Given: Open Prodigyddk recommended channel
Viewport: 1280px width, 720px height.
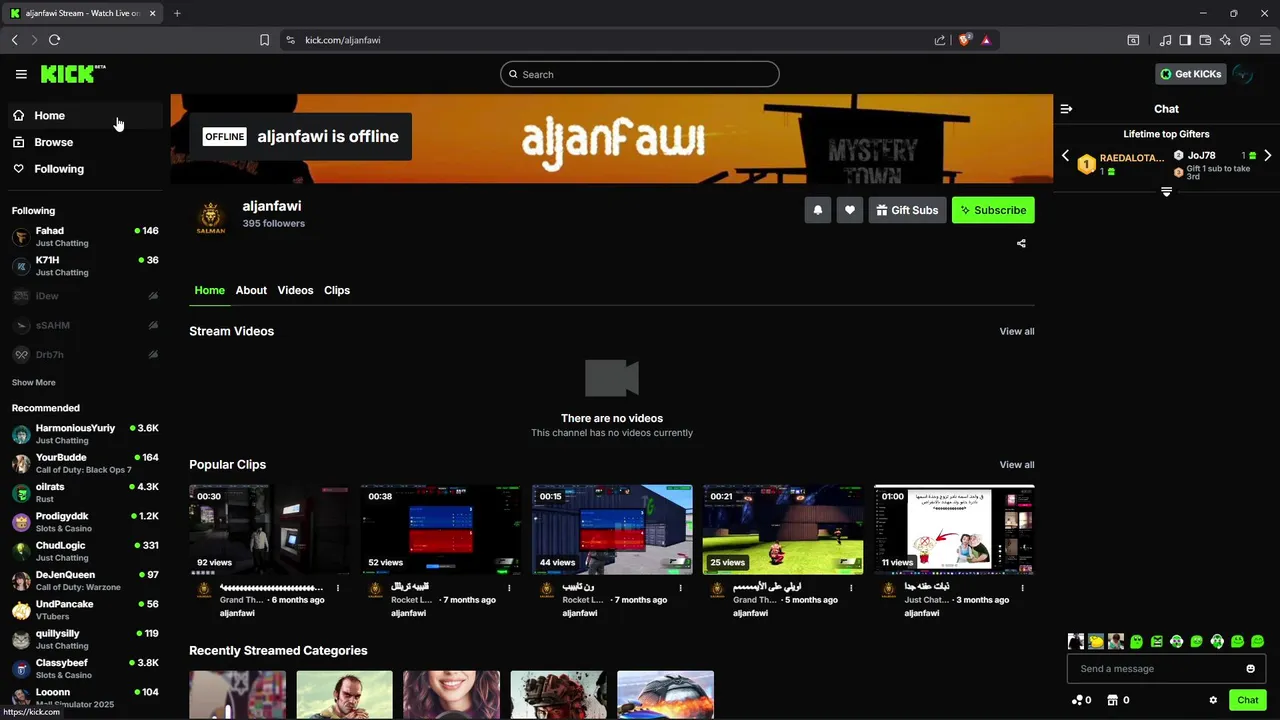Looking at the screenshot, I should coord(85,522).
